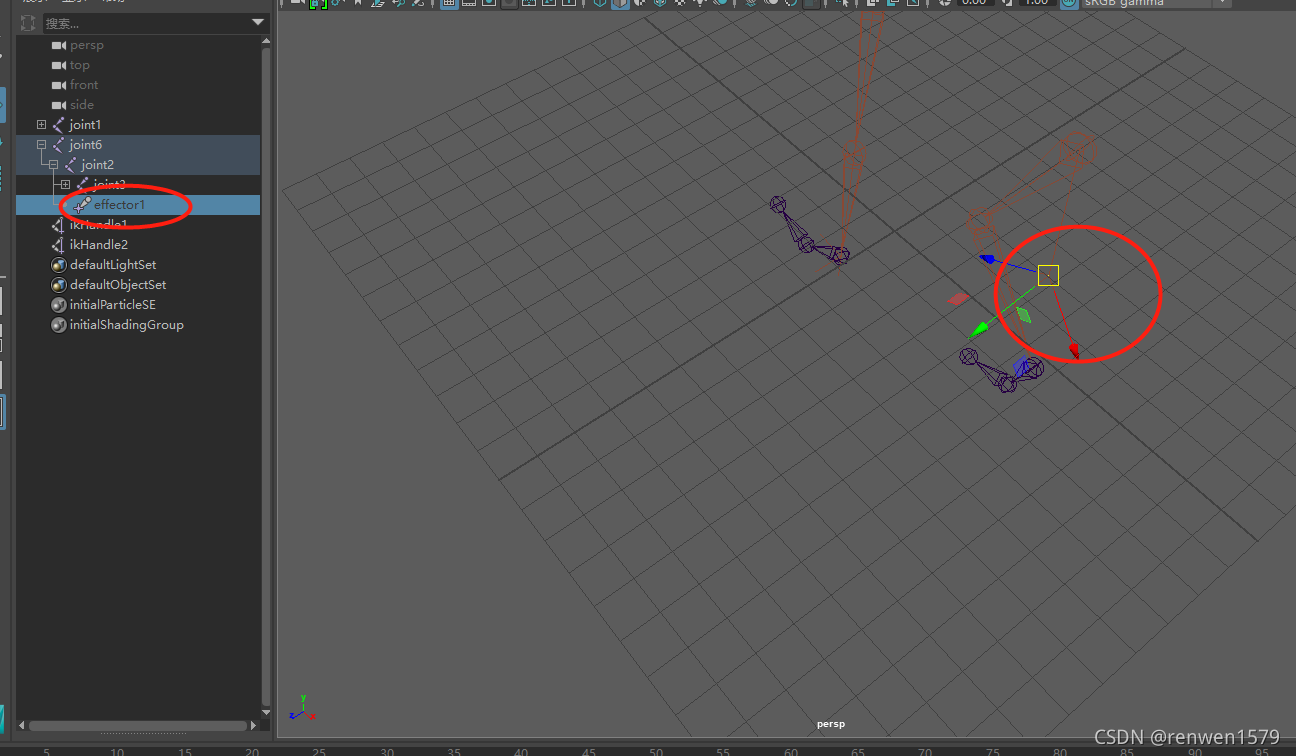Click the view axis gizmo in viewport corner

tap(302, 708)
